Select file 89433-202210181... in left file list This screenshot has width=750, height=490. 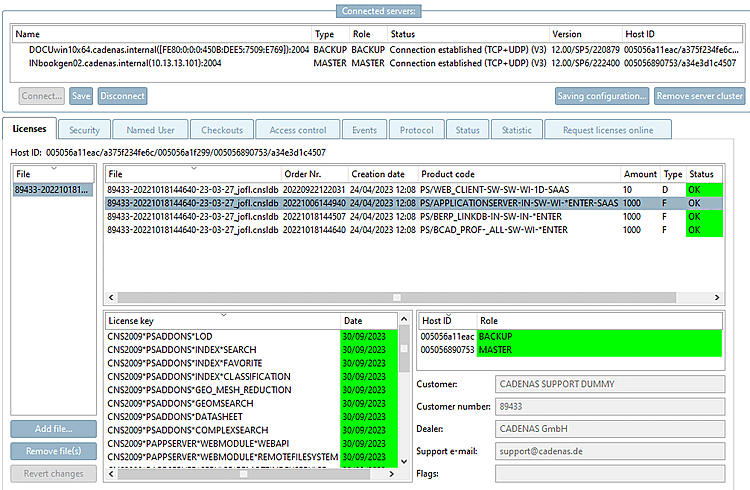pyautogui.click(x=53, y=189)
